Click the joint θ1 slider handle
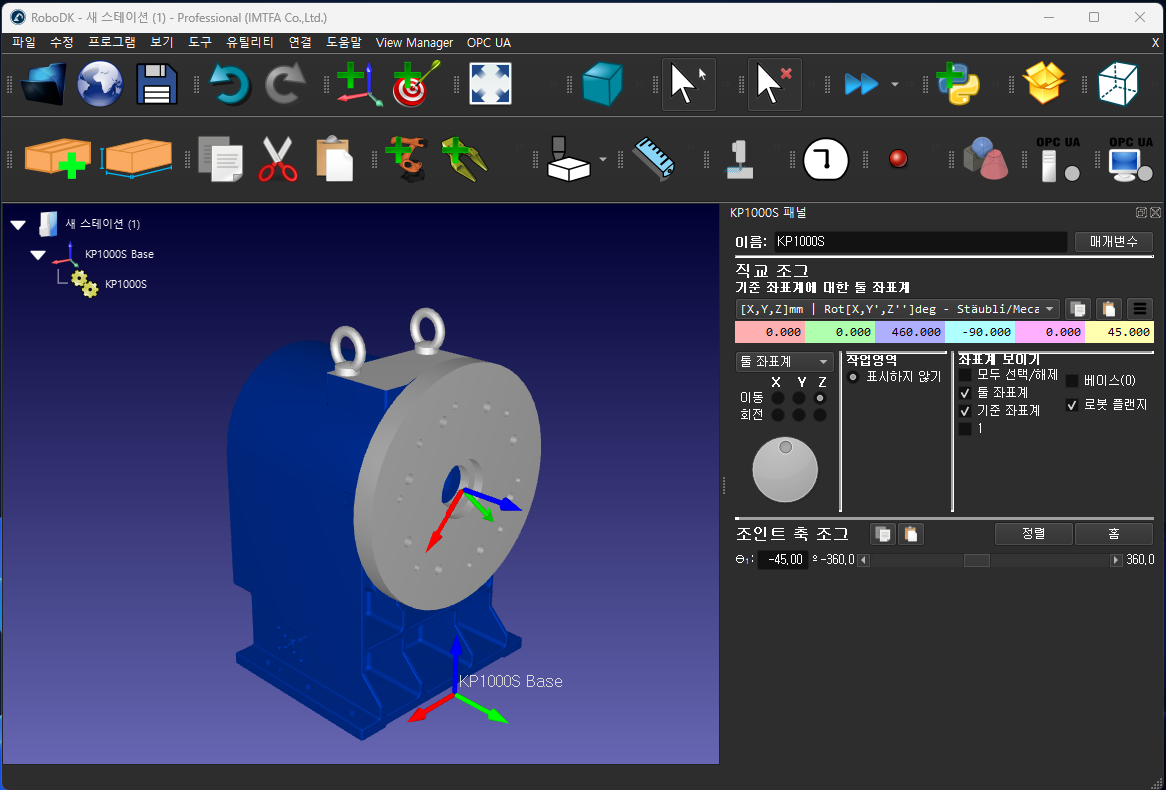 click(976, 560)
